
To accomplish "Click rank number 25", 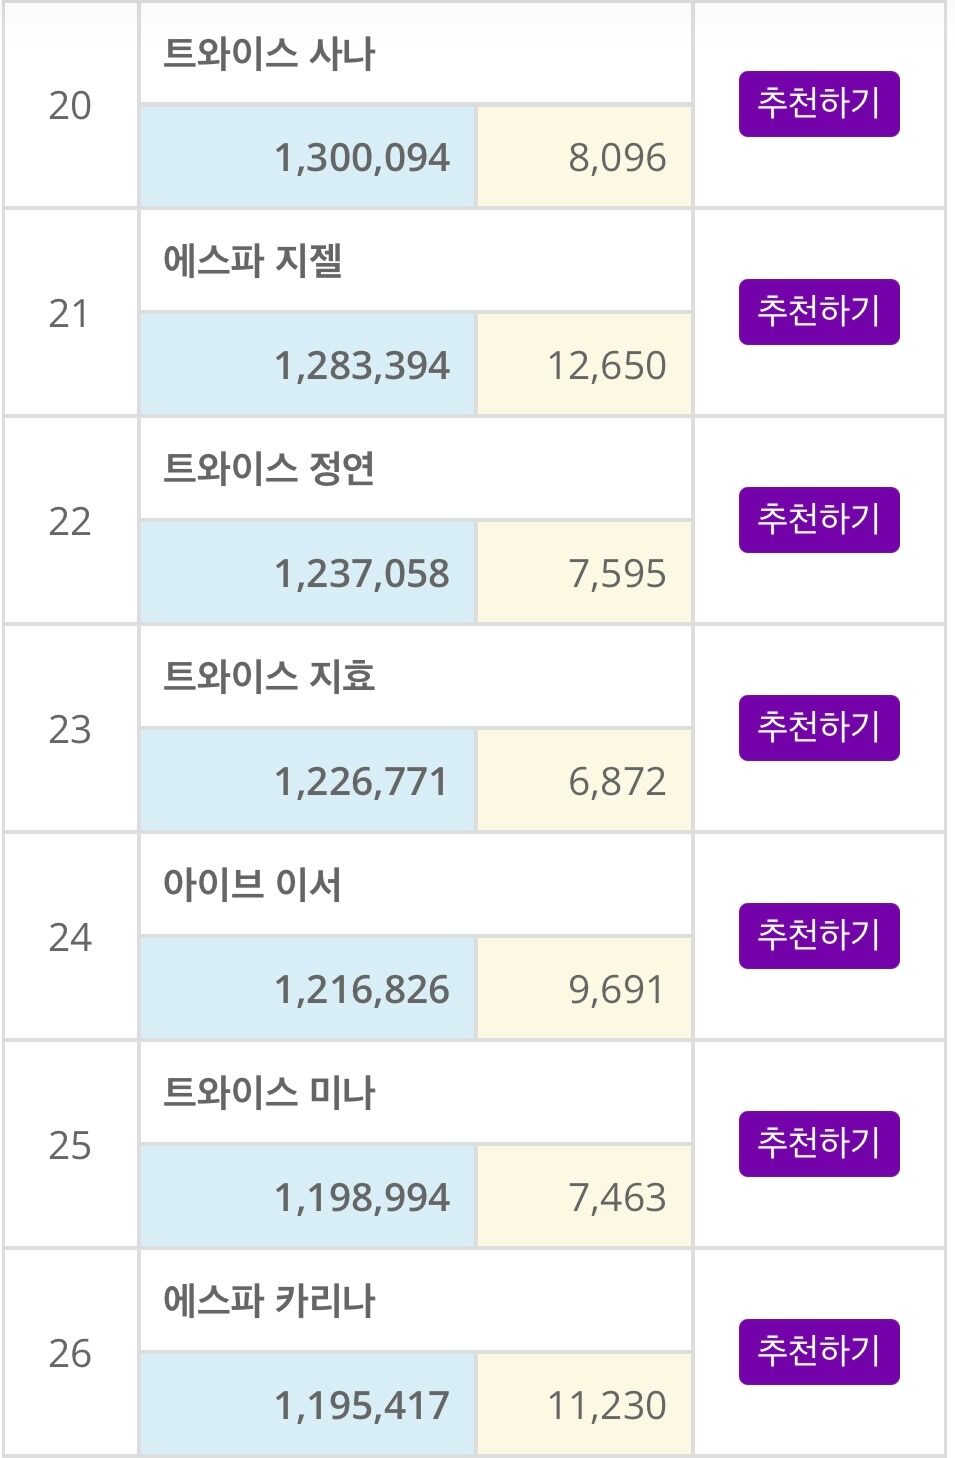I will tap(70, 1146).
